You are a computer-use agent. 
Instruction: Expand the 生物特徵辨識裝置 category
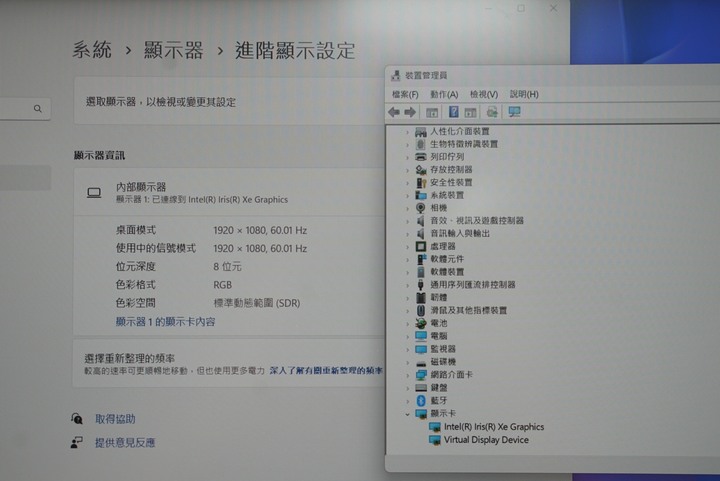tap(407, 145)
